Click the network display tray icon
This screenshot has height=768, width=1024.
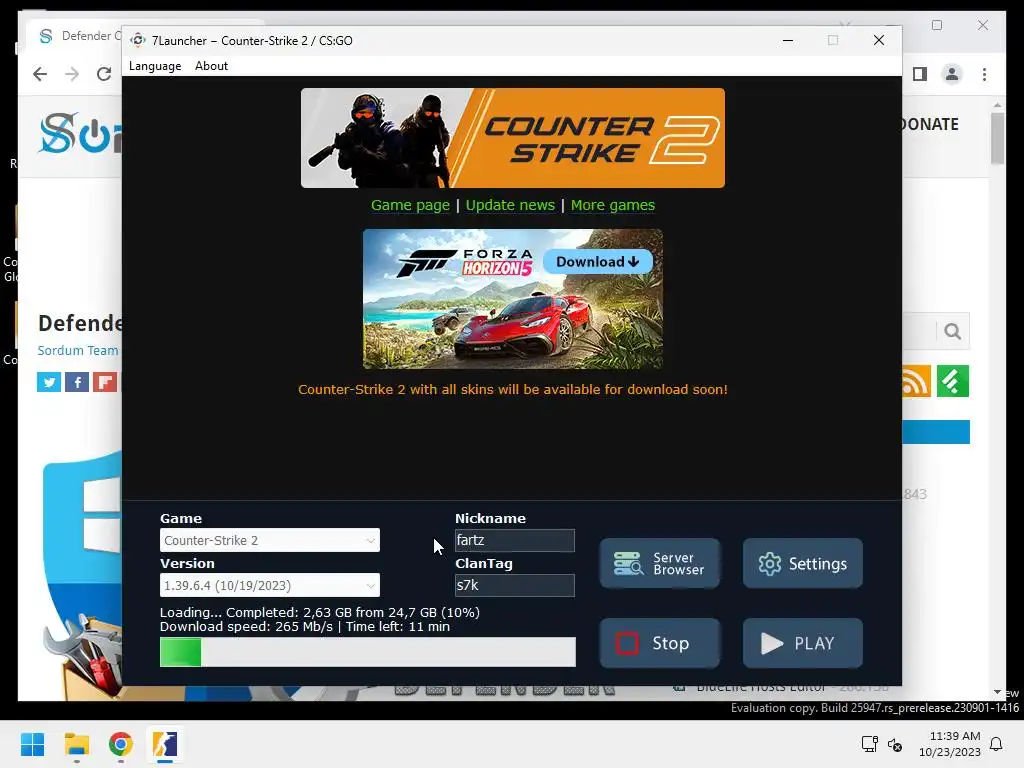(870, 744)
